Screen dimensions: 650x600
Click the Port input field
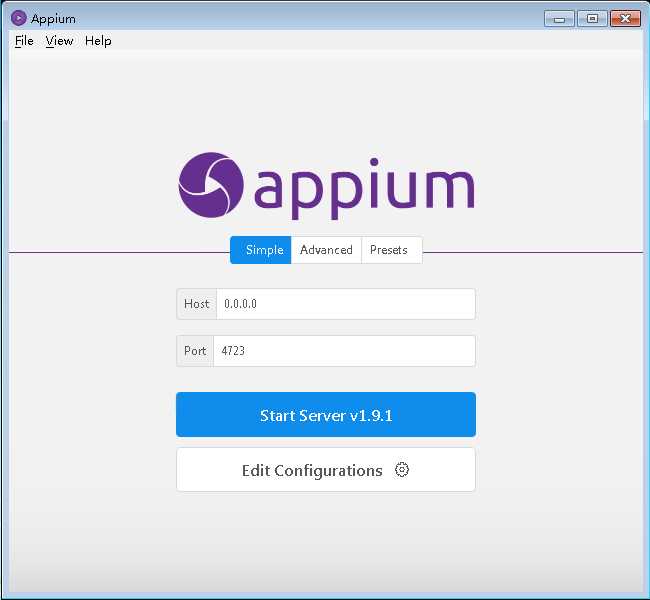(x=344, y=351)
